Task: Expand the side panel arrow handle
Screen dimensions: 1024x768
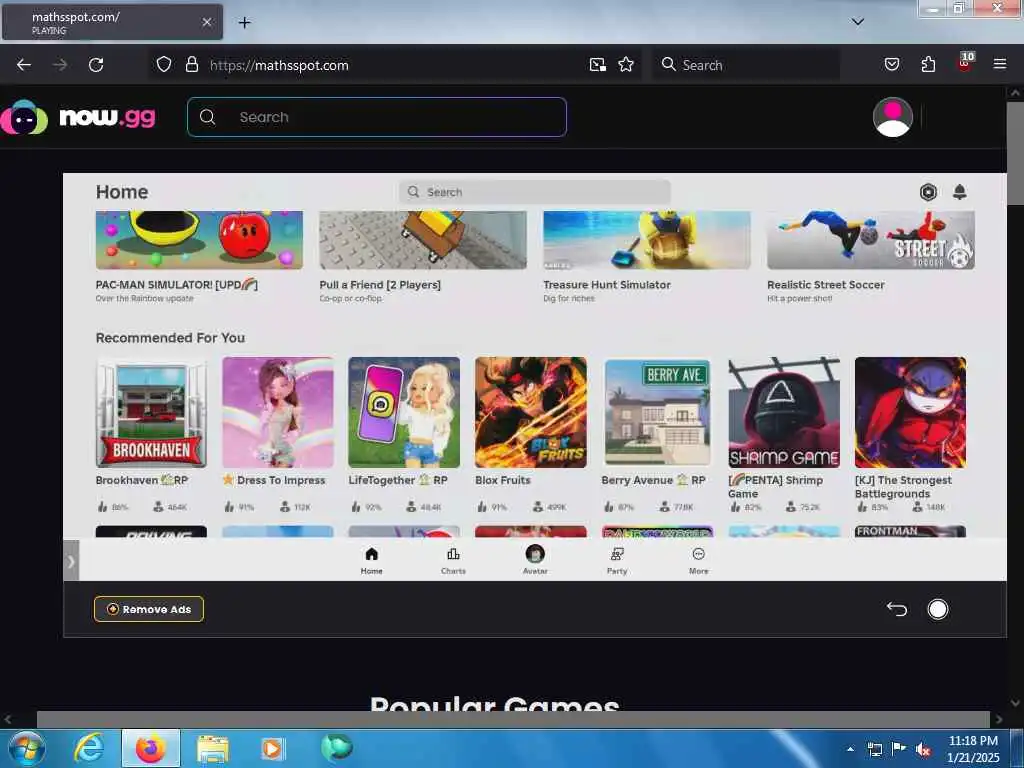Action: coord(71,561)
